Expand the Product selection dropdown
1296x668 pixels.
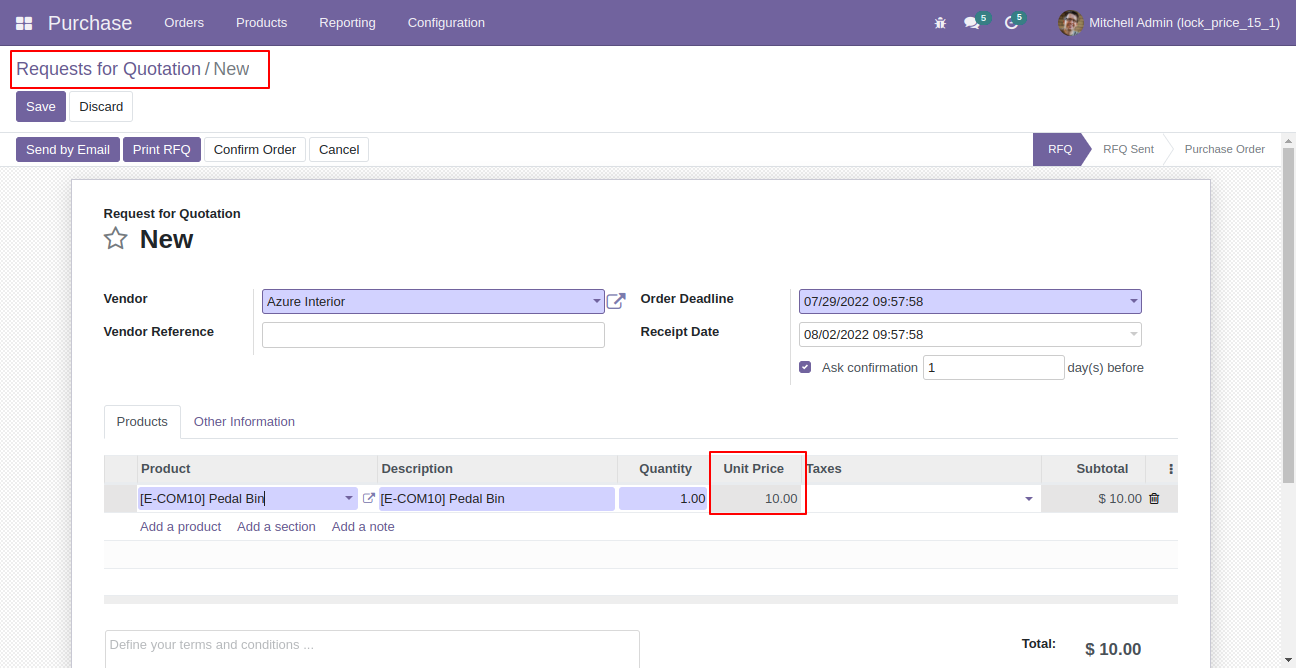click(x=349, y=498)
